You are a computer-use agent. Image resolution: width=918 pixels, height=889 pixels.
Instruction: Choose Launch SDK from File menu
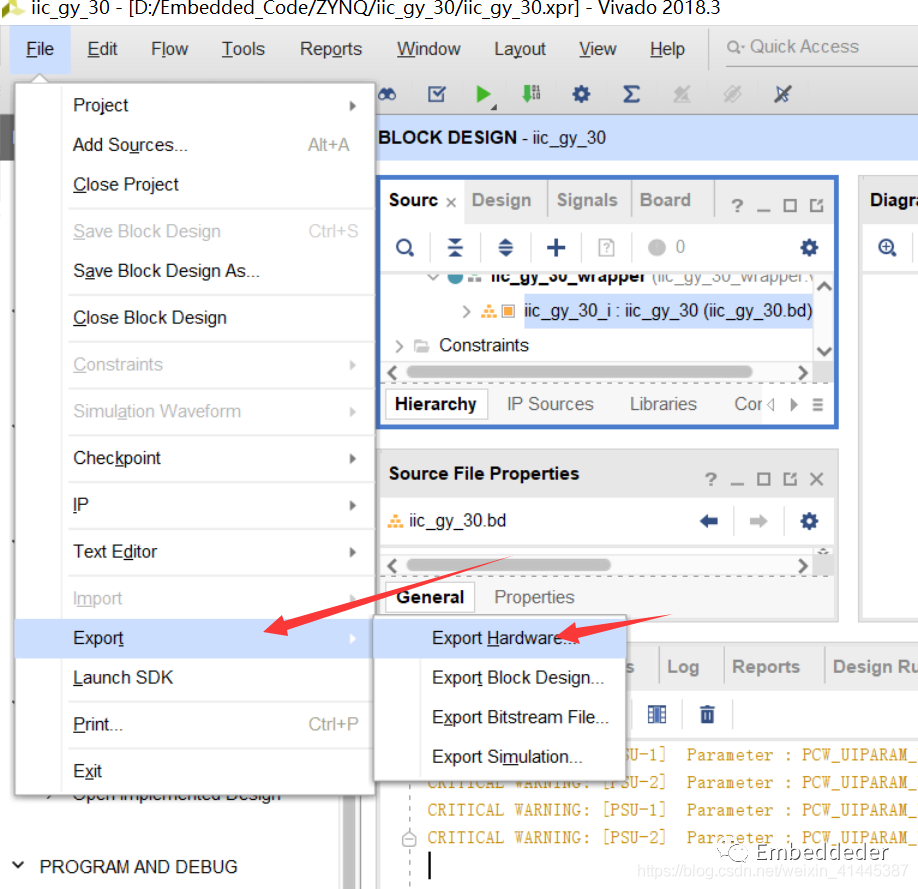point(123,677)
